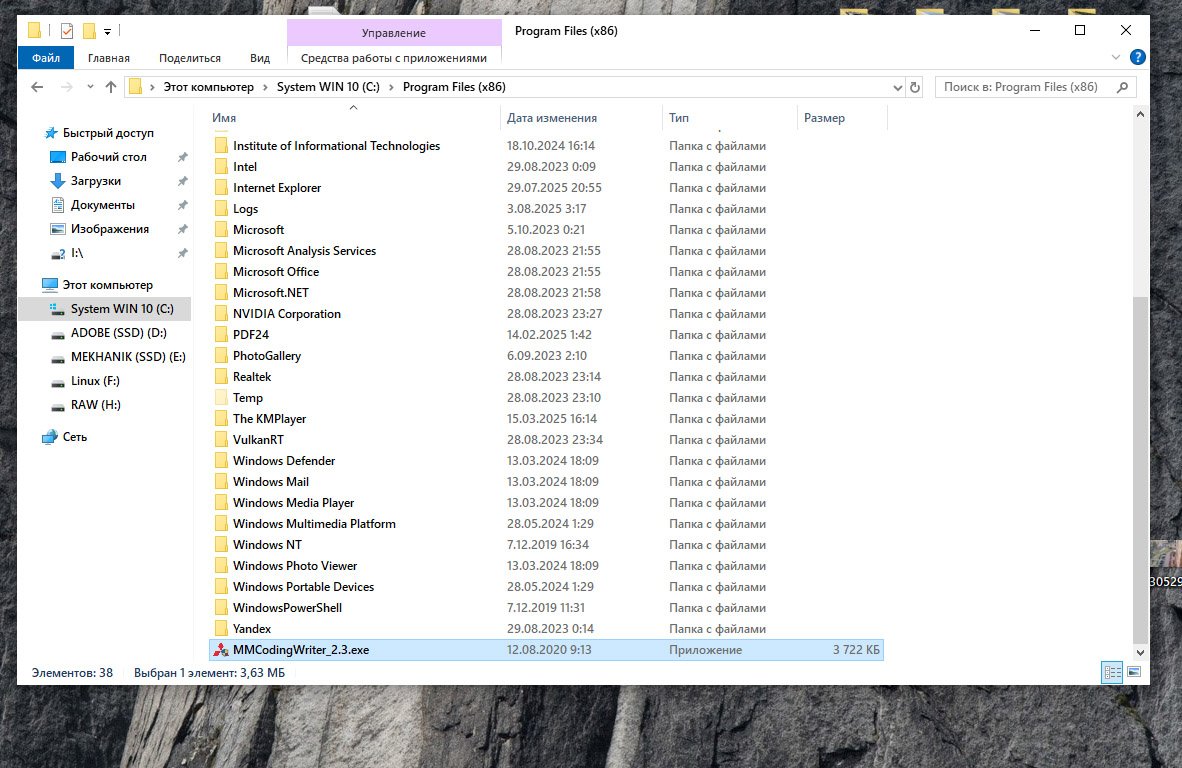Screen dimensions: 1182x768
Task: Click the Forward navigation arrow
Action: [66, 87]
